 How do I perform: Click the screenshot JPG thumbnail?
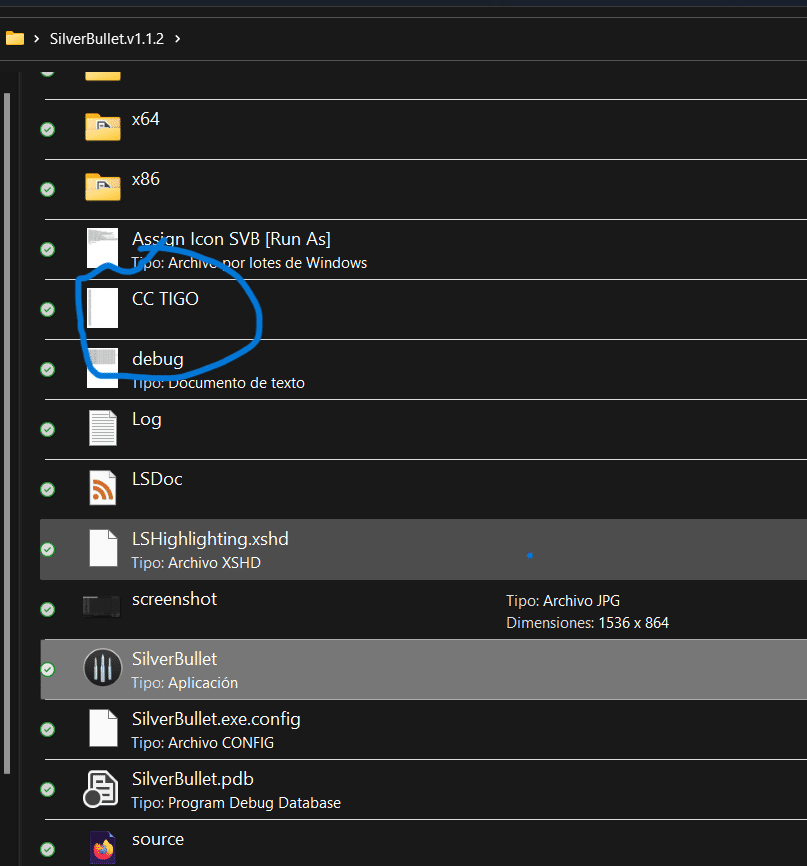pos(103,606)
